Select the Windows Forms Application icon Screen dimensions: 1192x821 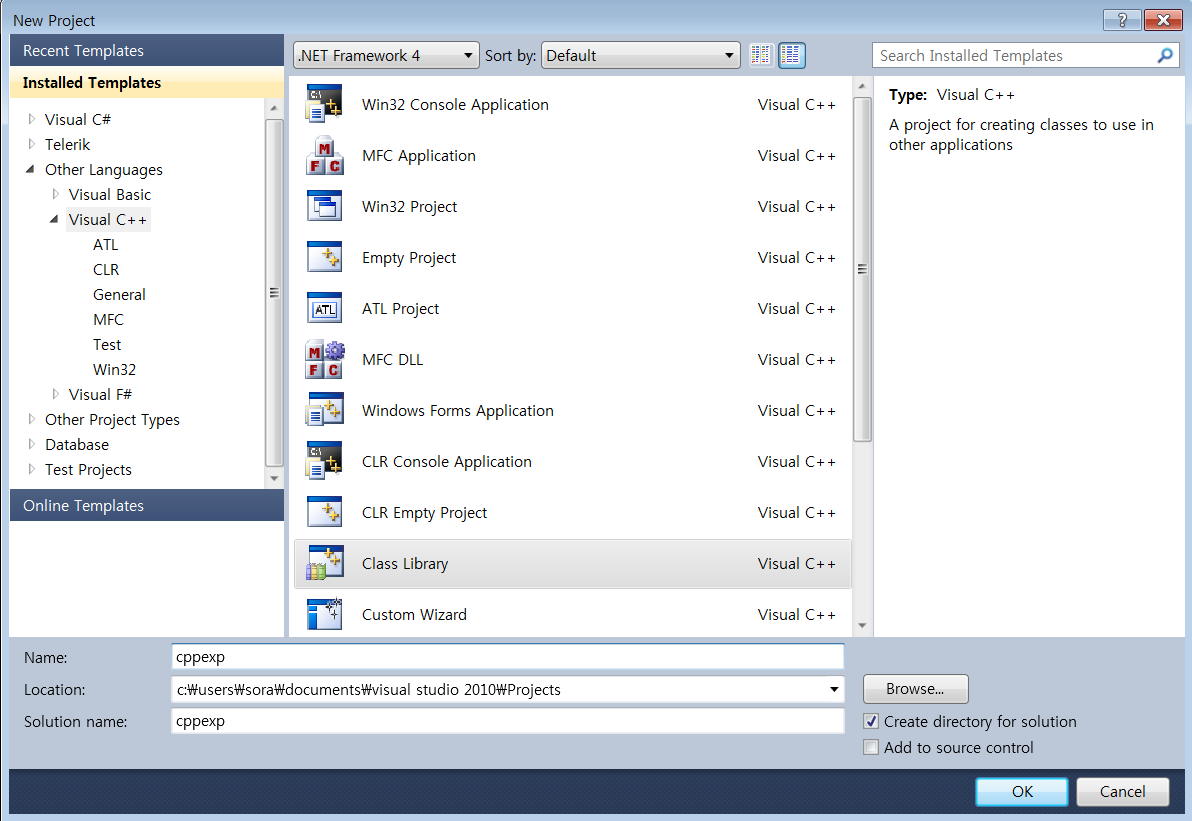coord(324,410)
